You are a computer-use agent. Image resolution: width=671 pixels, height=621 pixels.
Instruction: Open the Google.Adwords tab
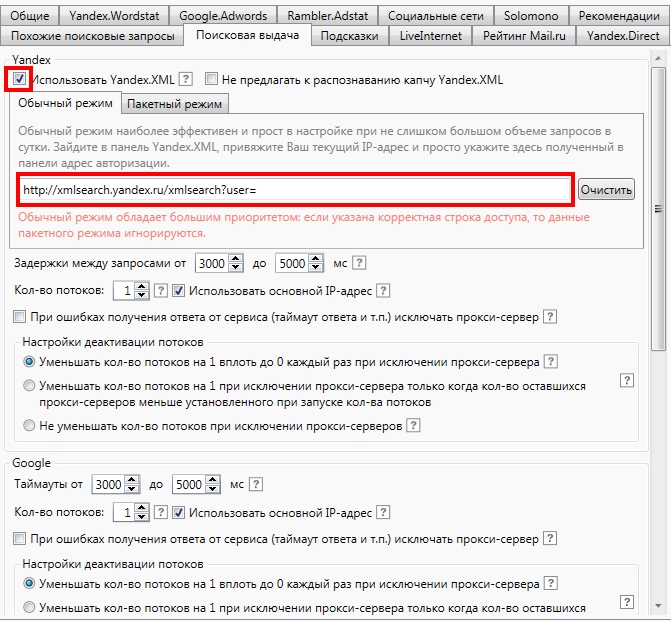click(223, 16)
